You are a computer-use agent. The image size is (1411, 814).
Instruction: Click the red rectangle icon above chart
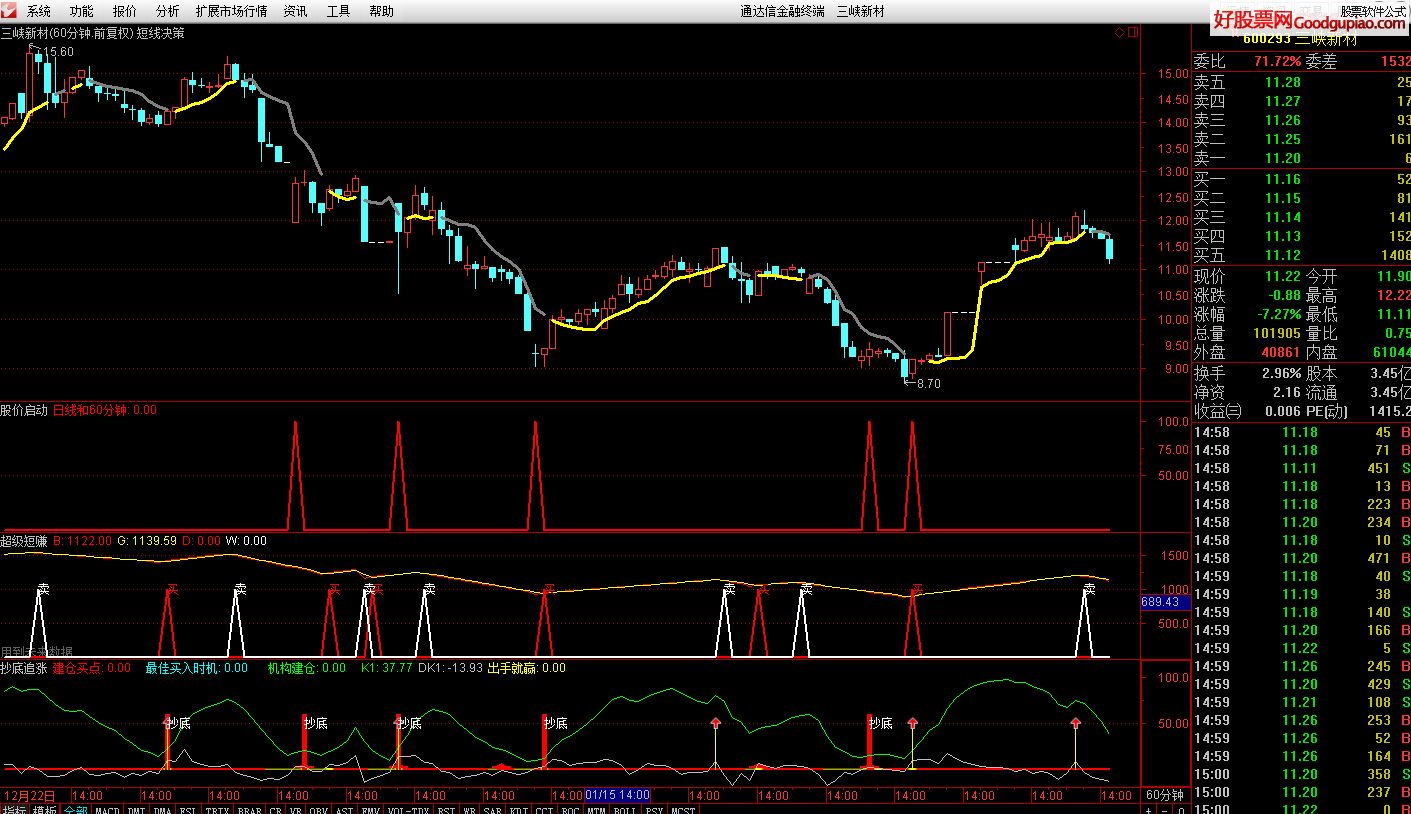(1132, 32)
